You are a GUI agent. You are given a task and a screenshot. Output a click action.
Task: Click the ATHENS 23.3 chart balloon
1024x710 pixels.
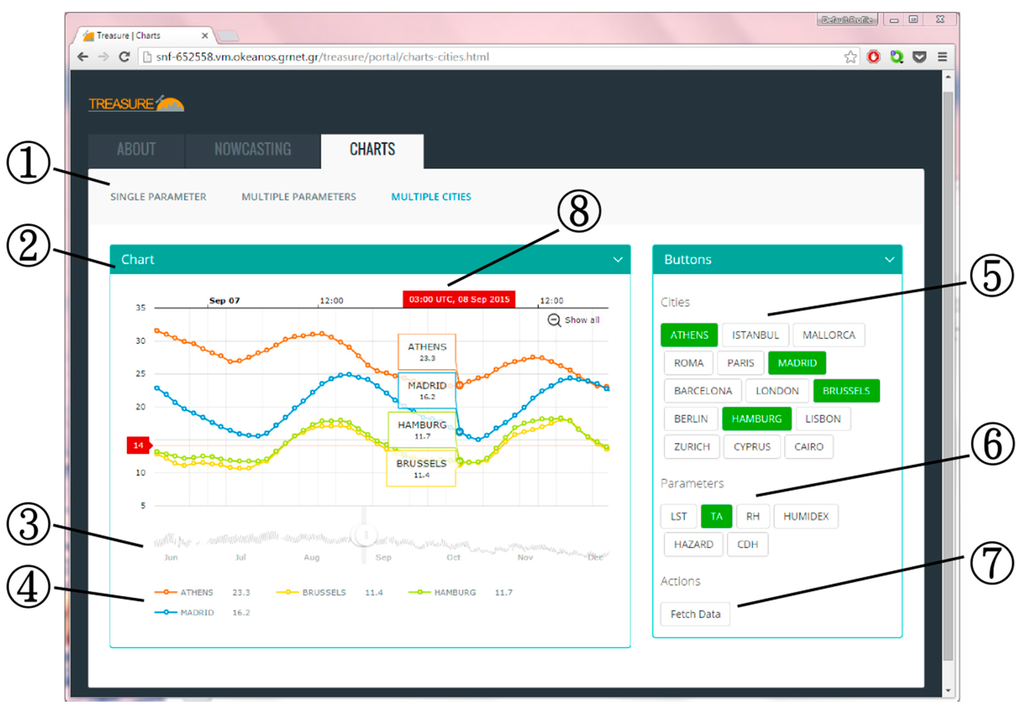(427, 352)
